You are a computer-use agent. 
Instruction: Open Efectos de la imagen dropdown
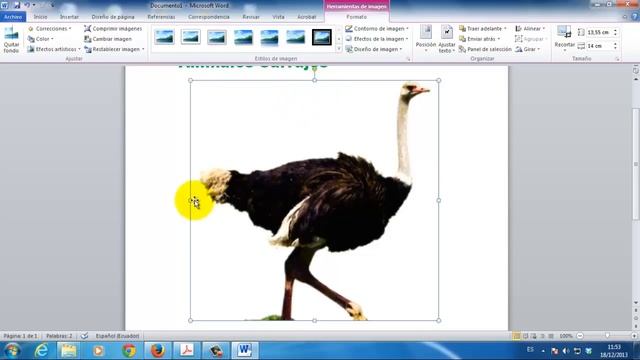377,39
